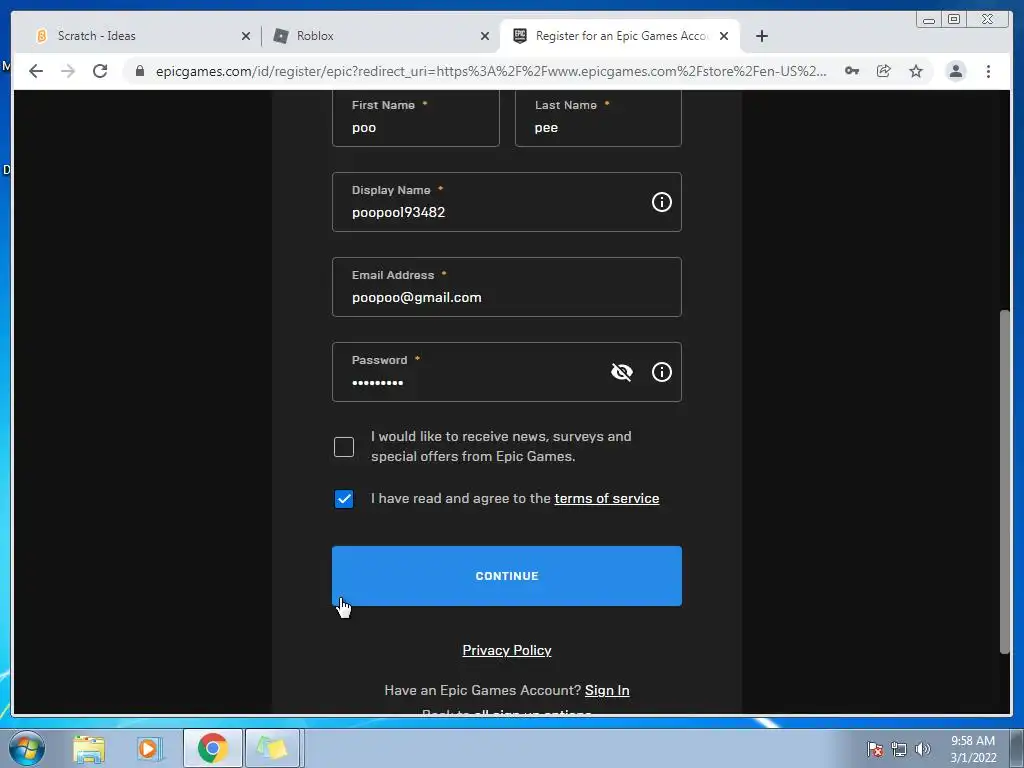The image size is (1024, 768).
Task: Select the Register for Epic Games tab
Action: click(x=620, y=36)
